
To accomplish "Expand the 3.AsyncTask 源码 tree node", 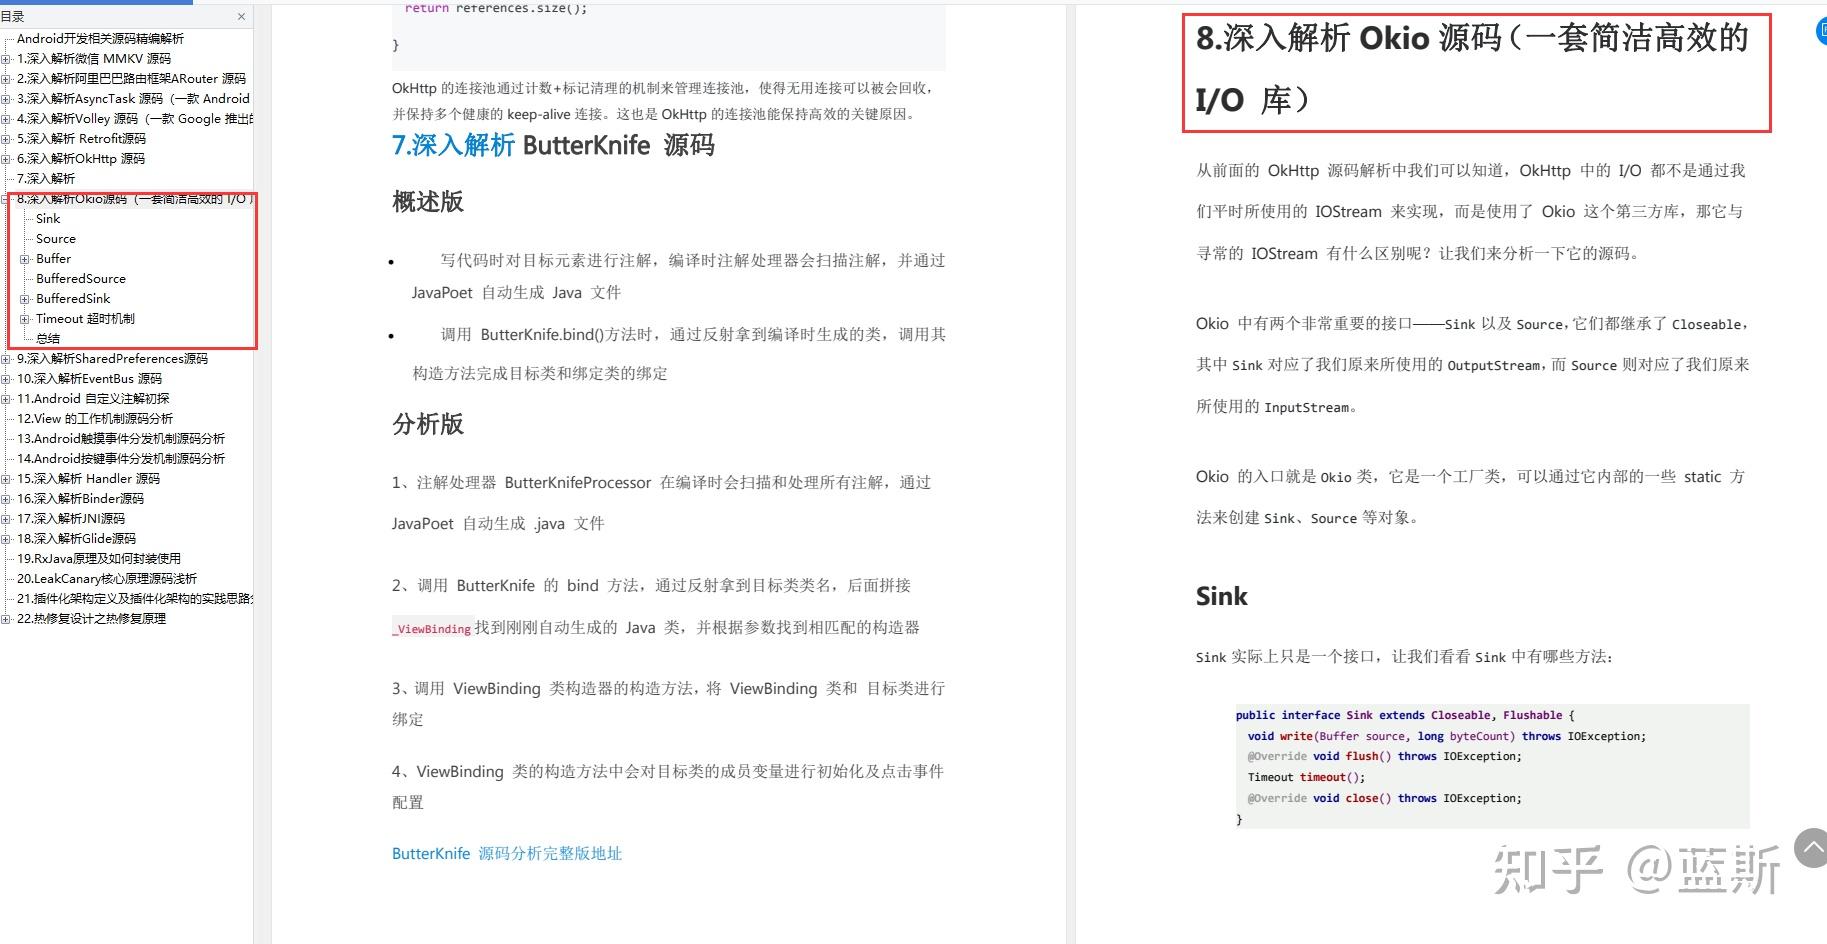I will click(6, 99).
